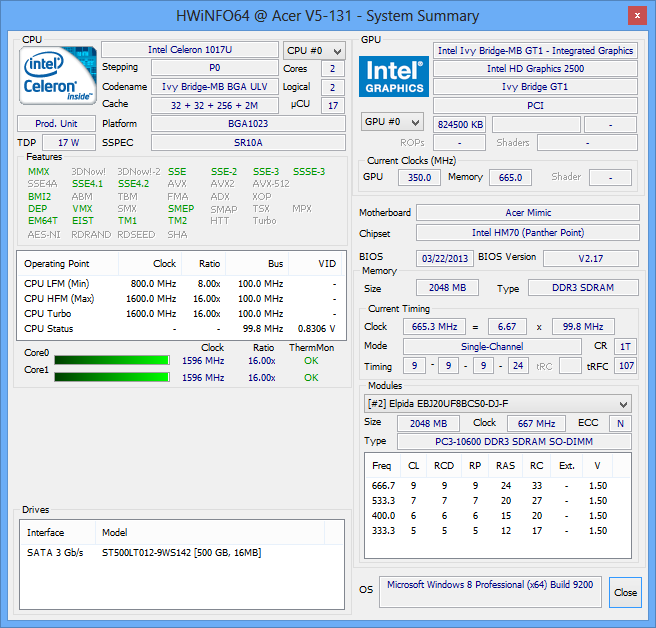Open the CPU #0 selector dropdown

pos(314,51)
